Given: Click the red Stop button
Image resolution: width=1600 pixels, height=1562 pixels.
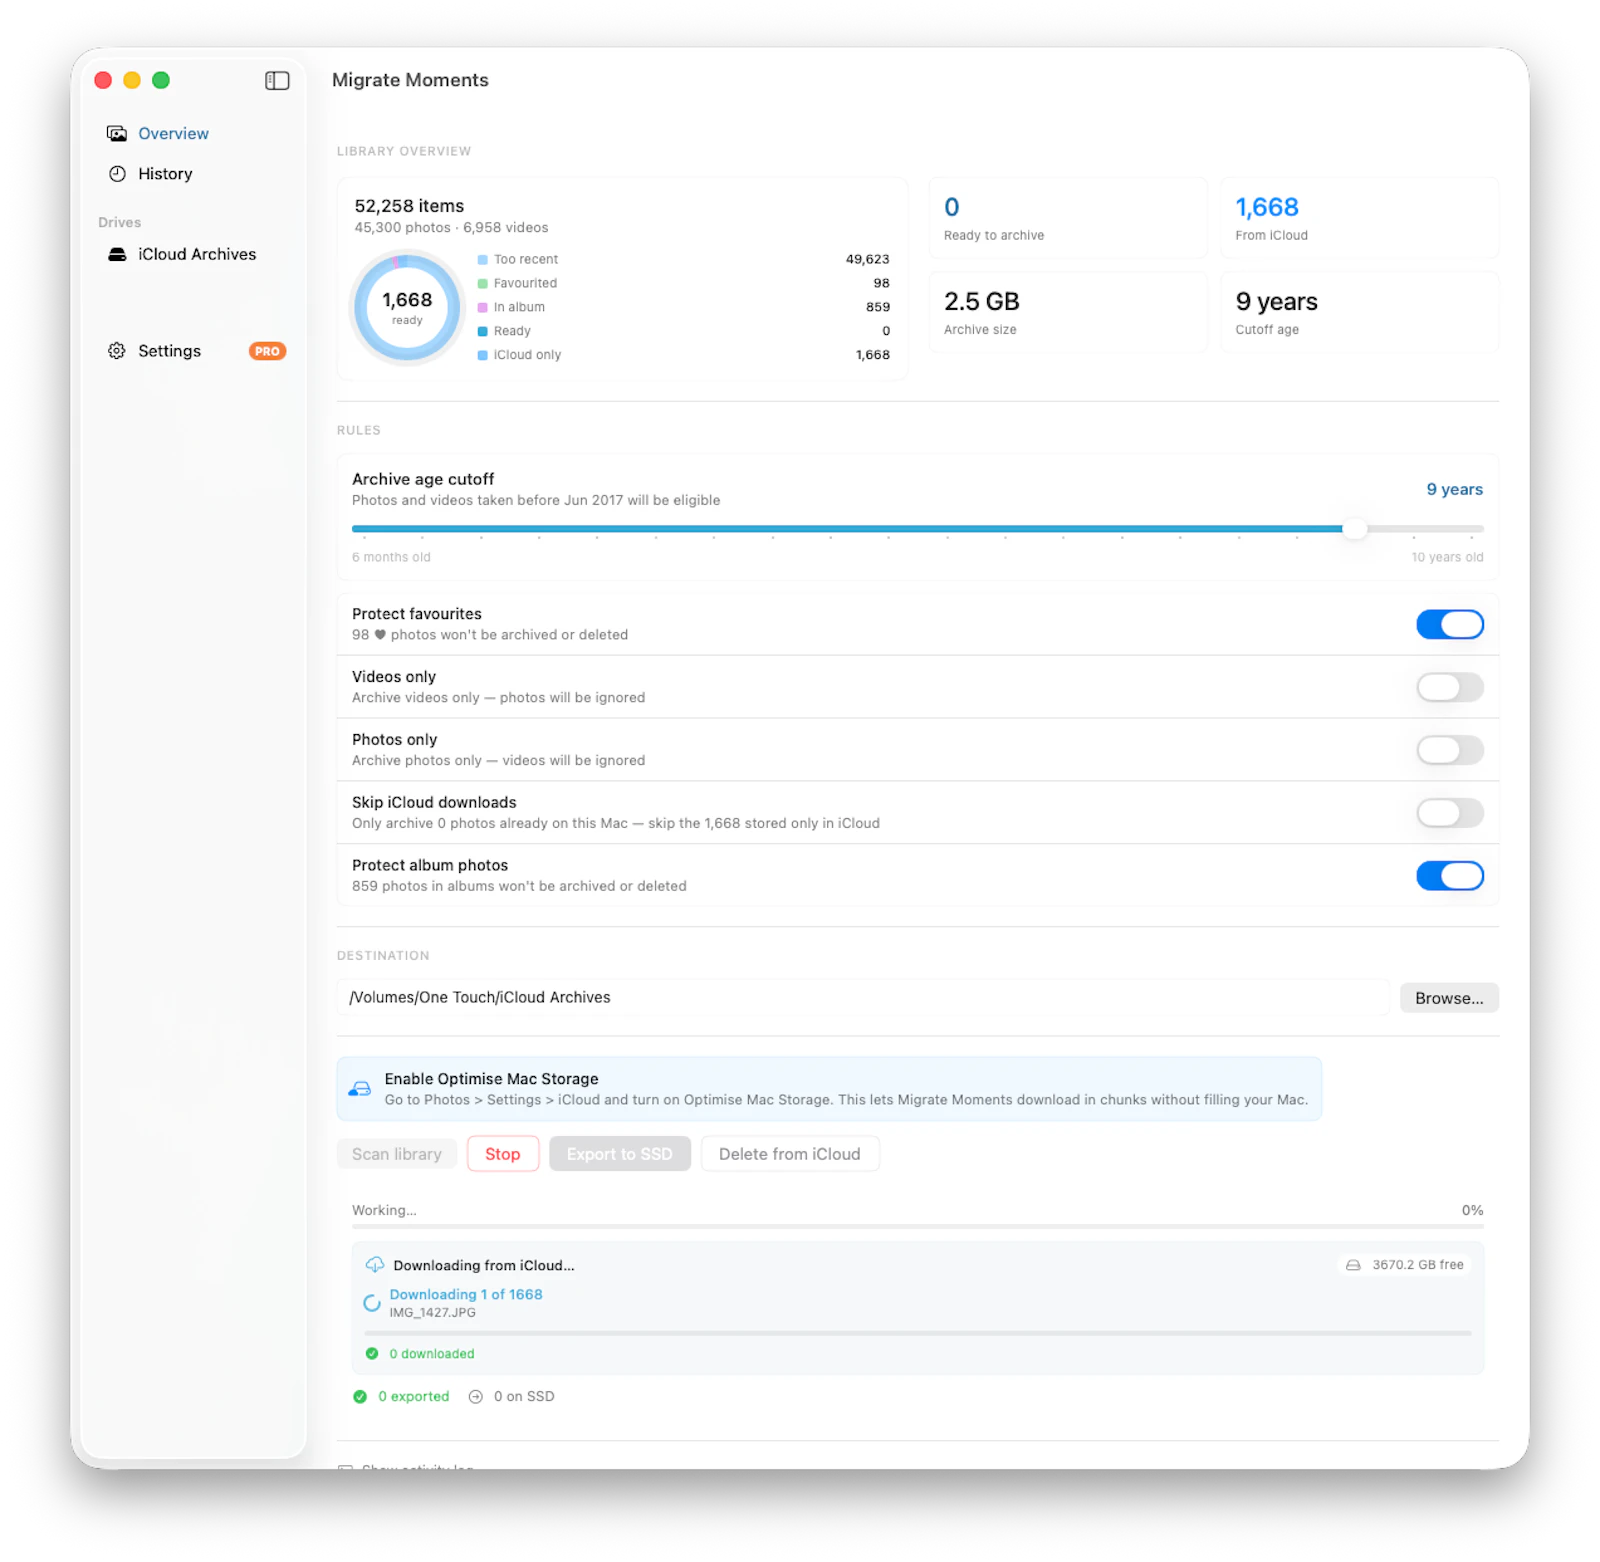Looking at the screenshot, I should click(x=503, y=1155).
